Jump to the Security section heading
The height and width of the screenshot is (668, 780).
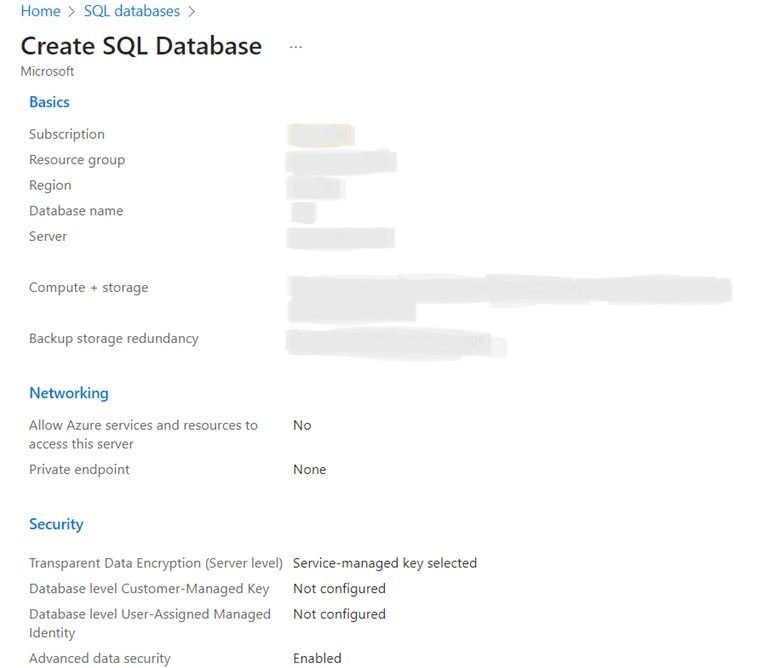[x=56, y=524]
